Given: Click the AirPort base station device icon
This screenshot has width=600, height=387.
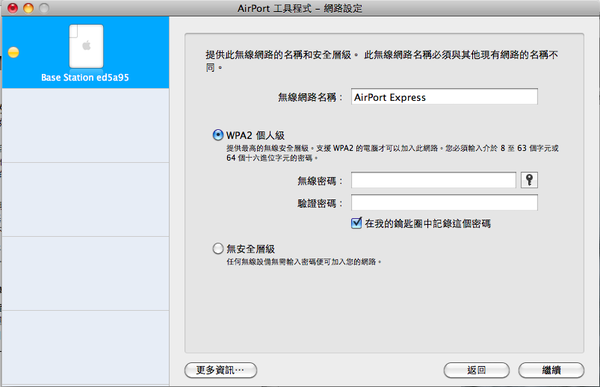Looking at the screenshot, I should point(86,46).
